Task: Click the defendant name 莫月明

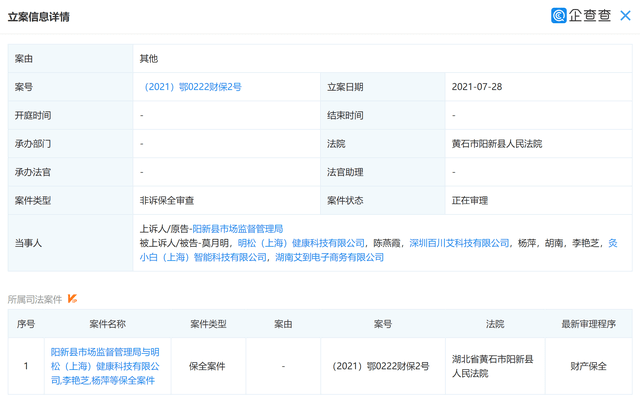Action: click(x=215, y=243)
